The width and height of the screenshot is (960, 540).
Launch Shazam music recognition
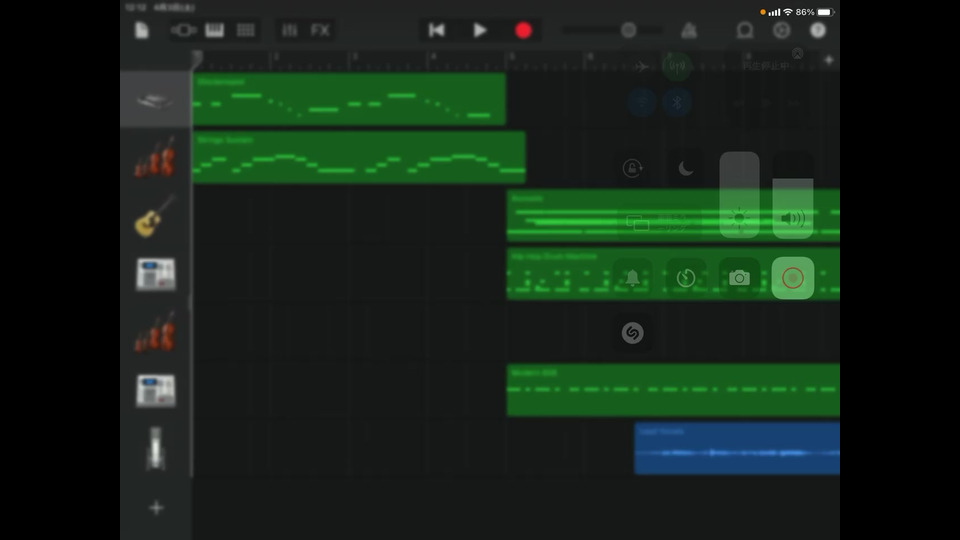[x=632, y=333]
